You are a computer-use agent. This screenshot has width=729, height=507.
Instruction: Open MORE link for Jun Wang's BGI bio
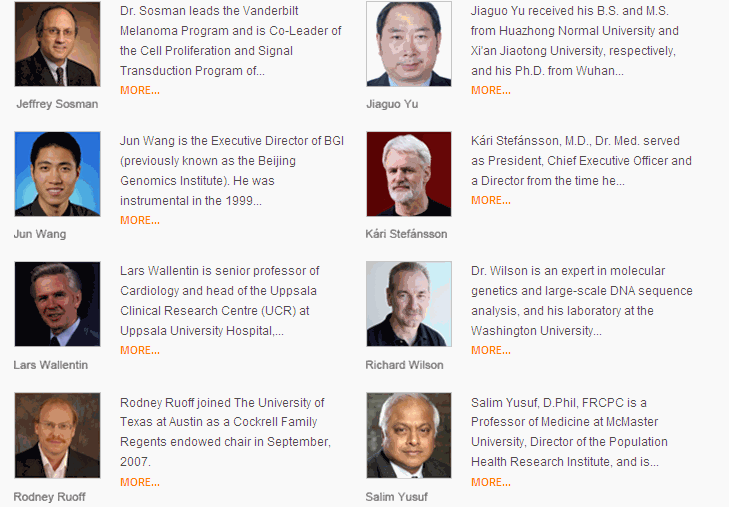tap(140, 220)
